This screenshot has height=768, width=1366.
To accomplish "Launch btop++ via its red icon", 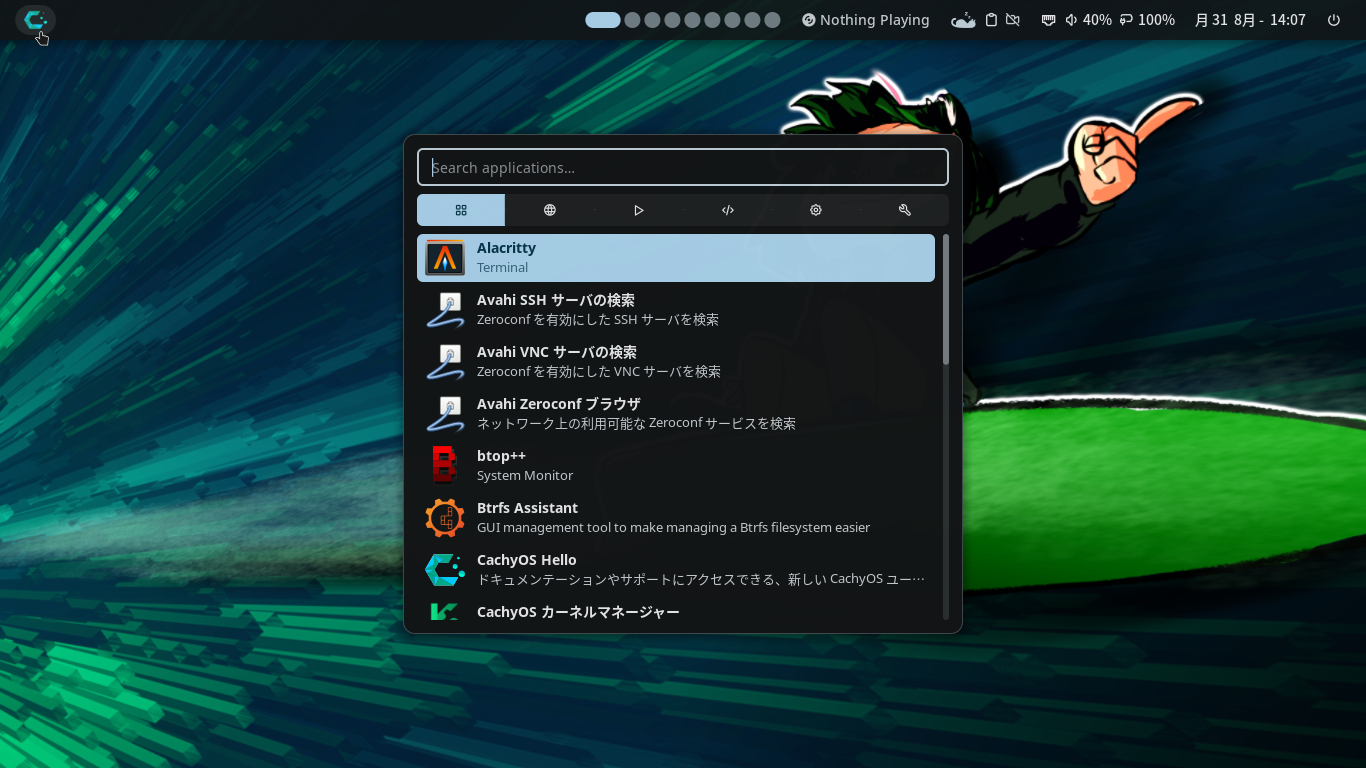I will click(x=445, y=466).
